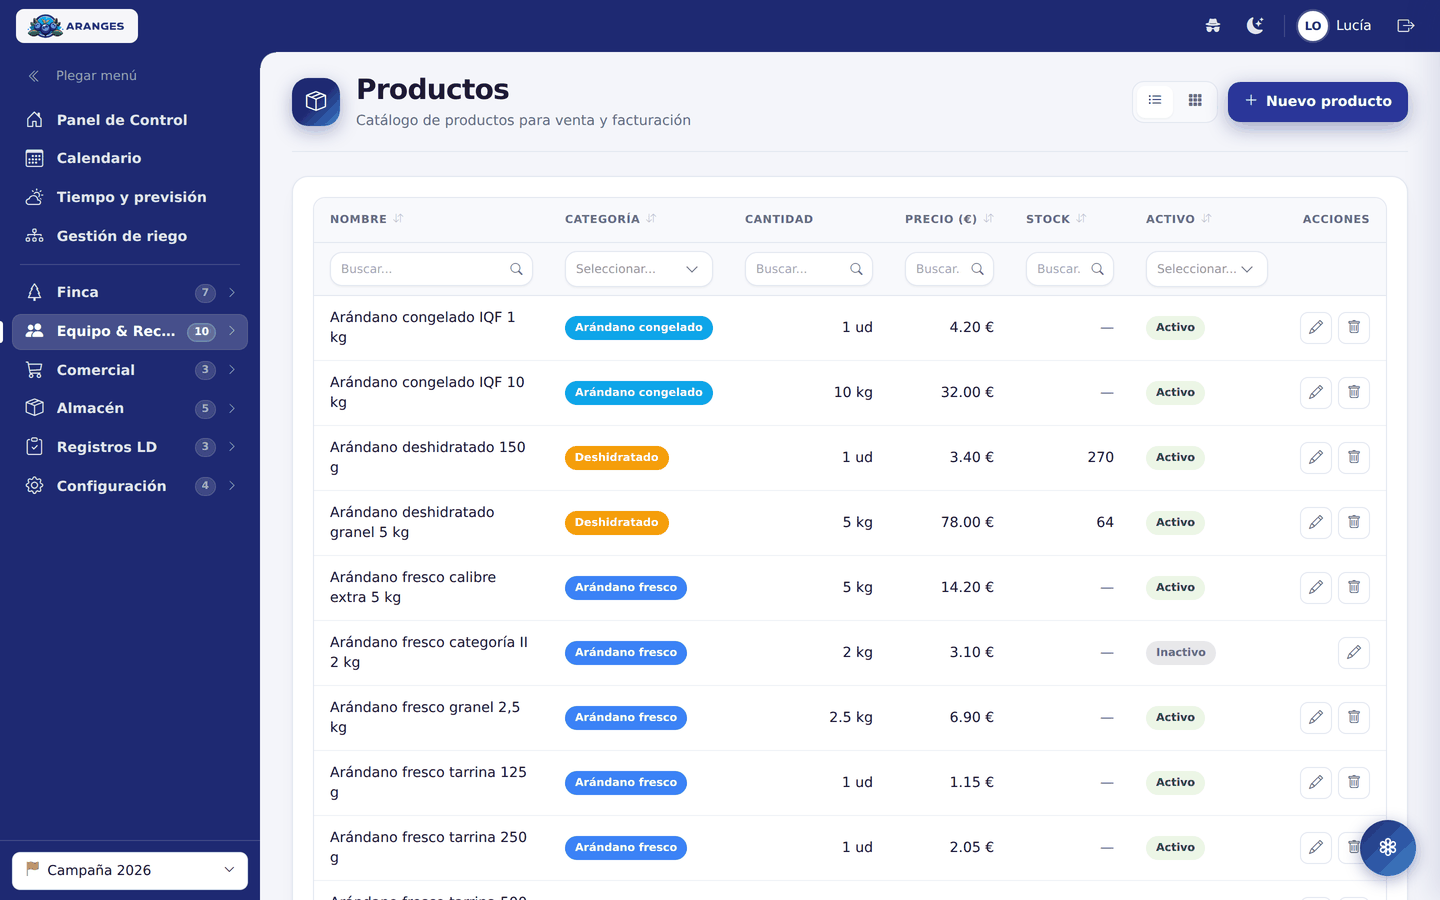Click Arándano congelado tag in IQF 1 kg row

(639, 328)
